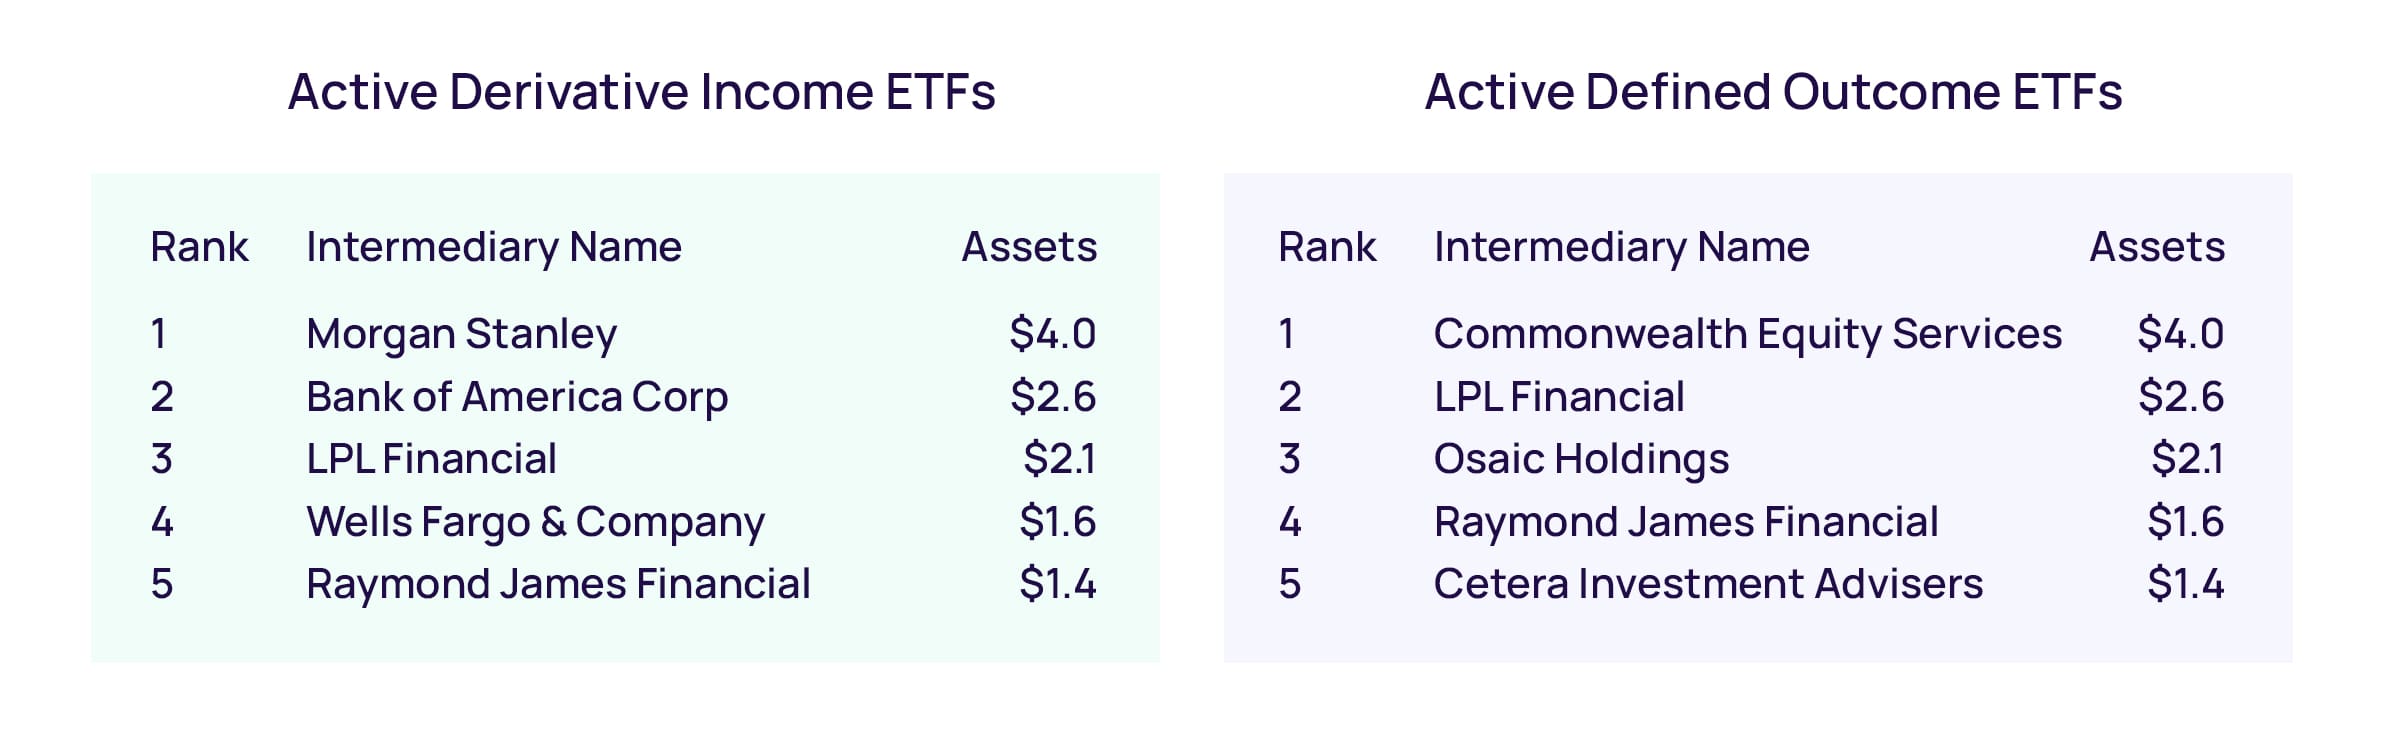
Task: Click Morgan Stanley's $4.0 assets value
Action: click(1052, 334)
